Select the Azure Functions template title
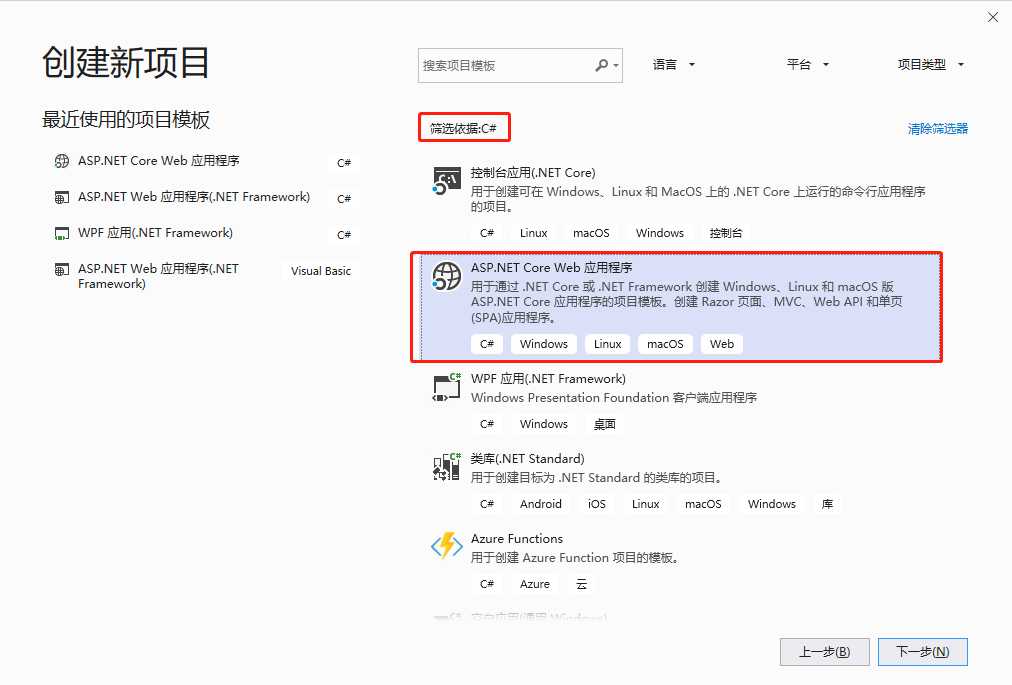The height and width of the screenshot is (685, 1012). point(516,538)
